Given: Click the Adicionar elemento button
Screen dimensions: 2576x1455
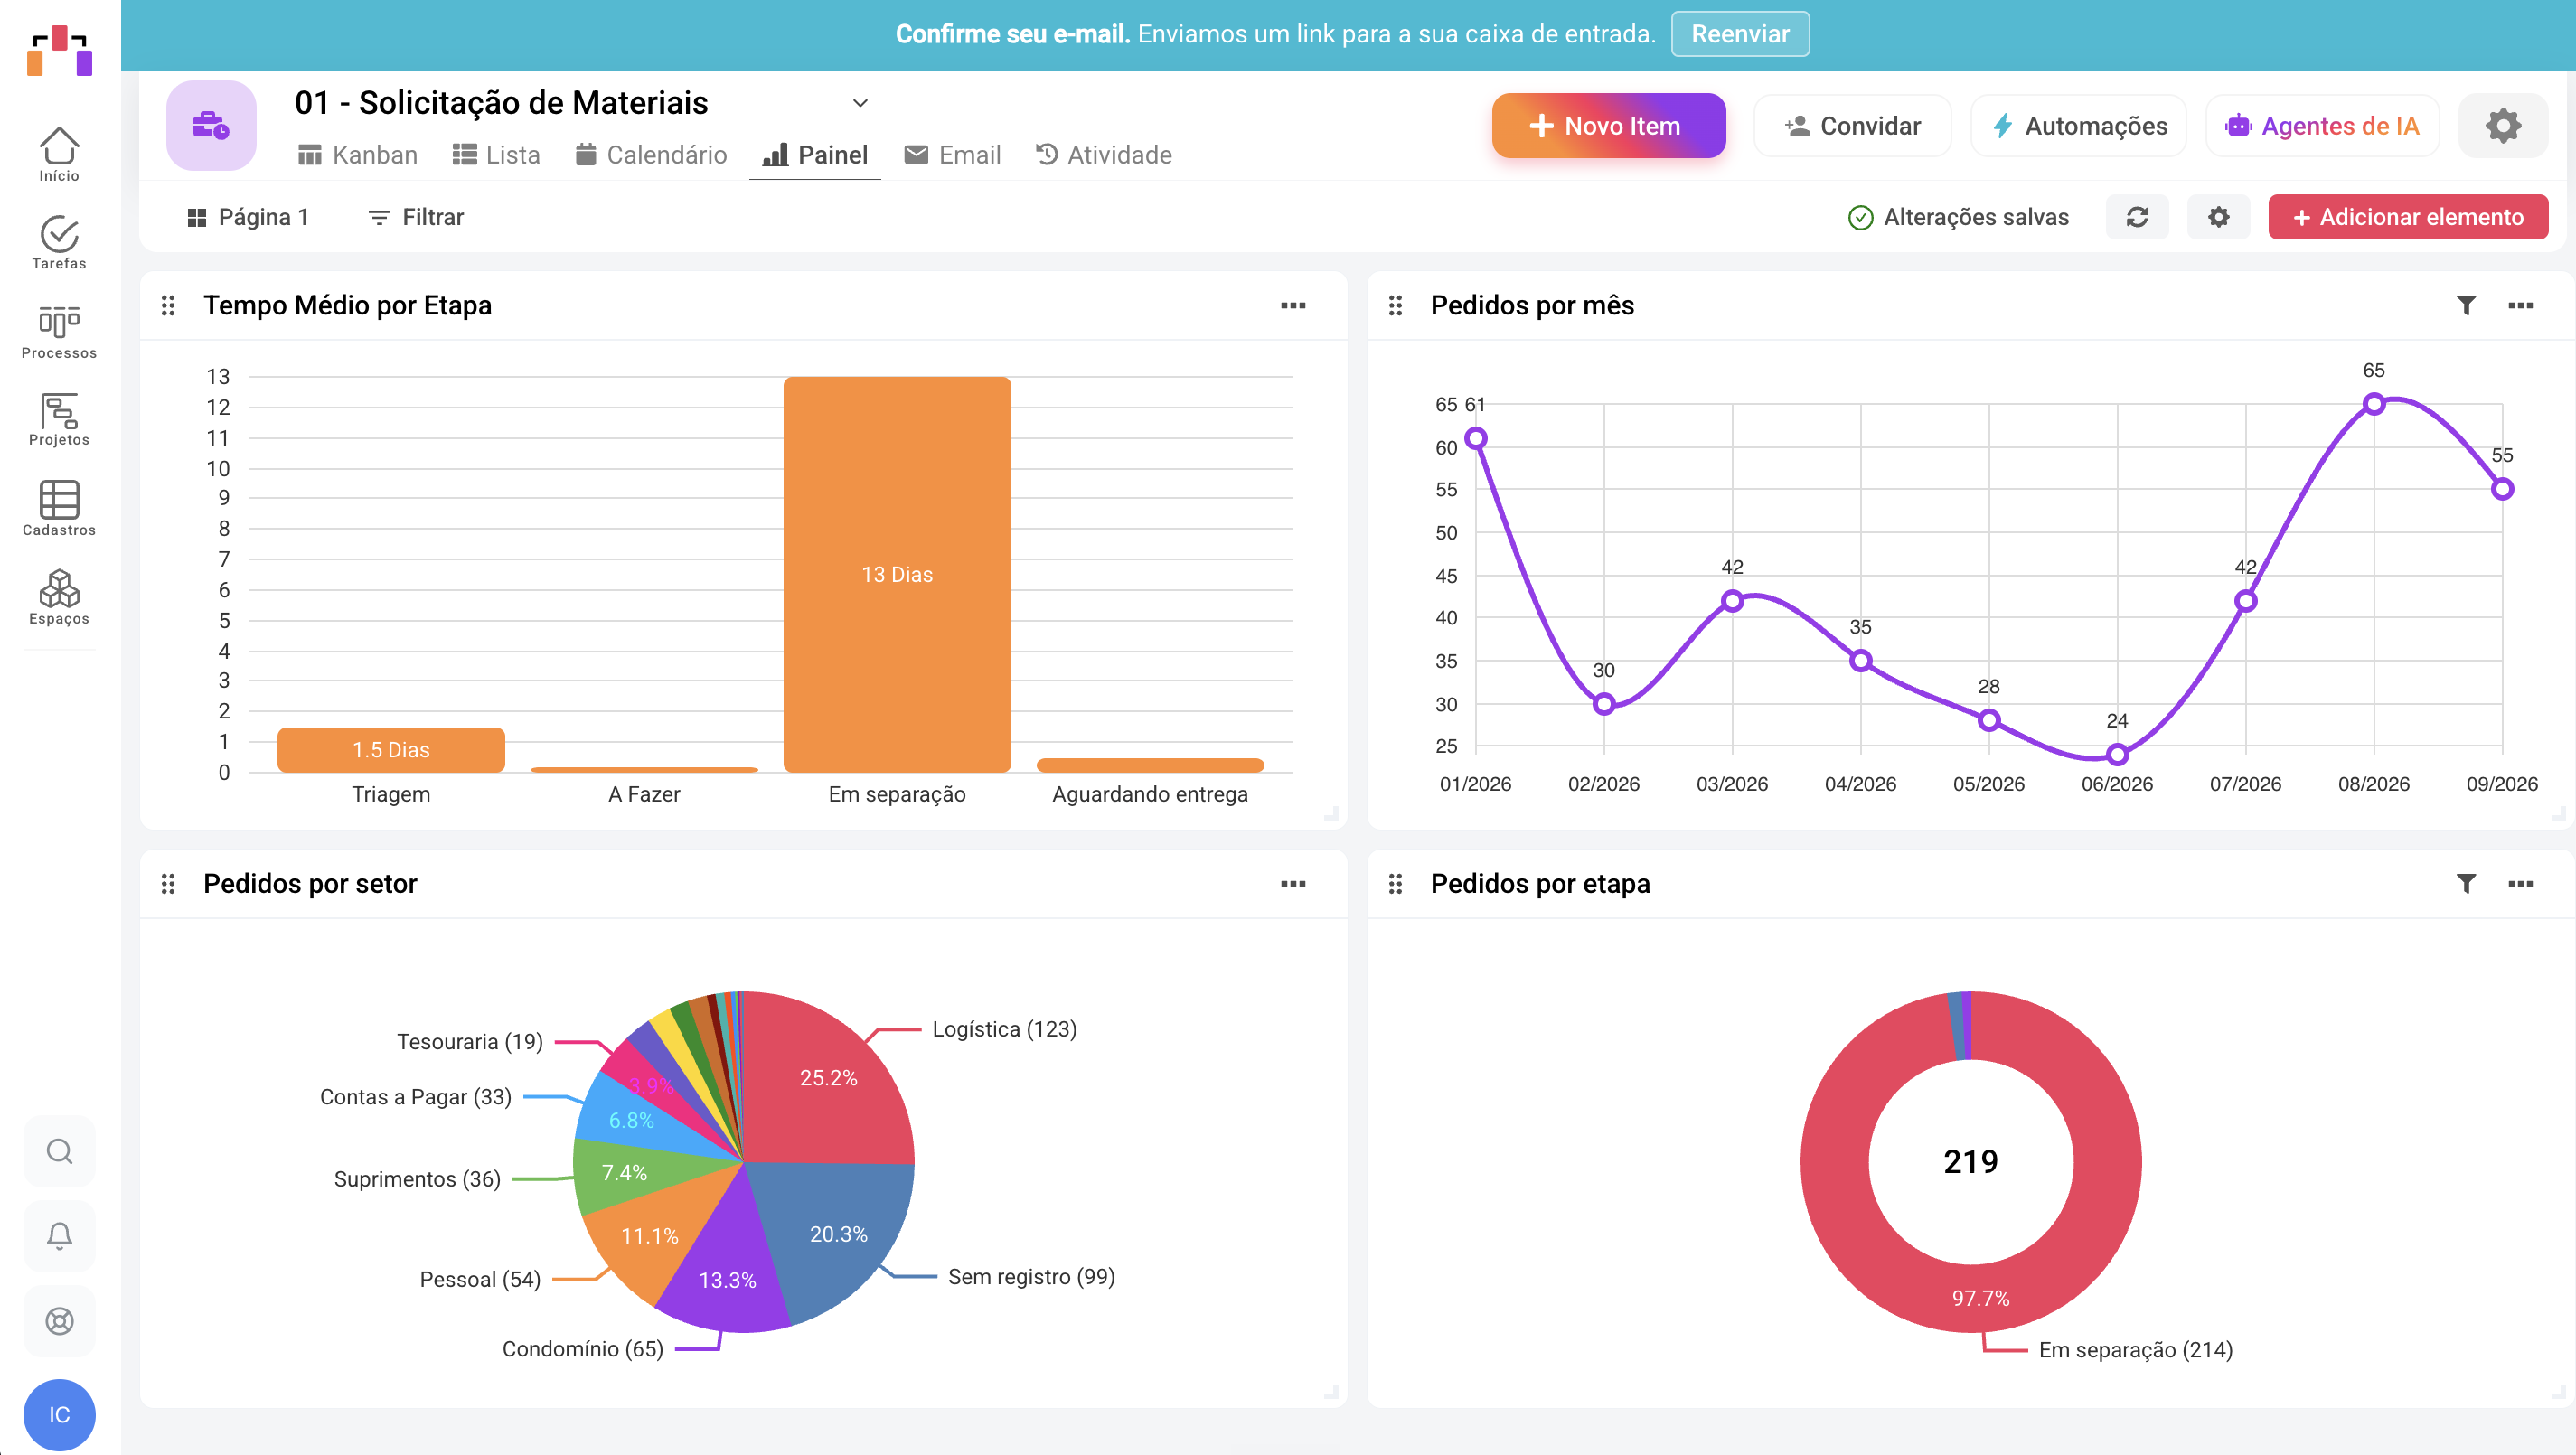Looking at the screenshot, I should [2407, 217].
